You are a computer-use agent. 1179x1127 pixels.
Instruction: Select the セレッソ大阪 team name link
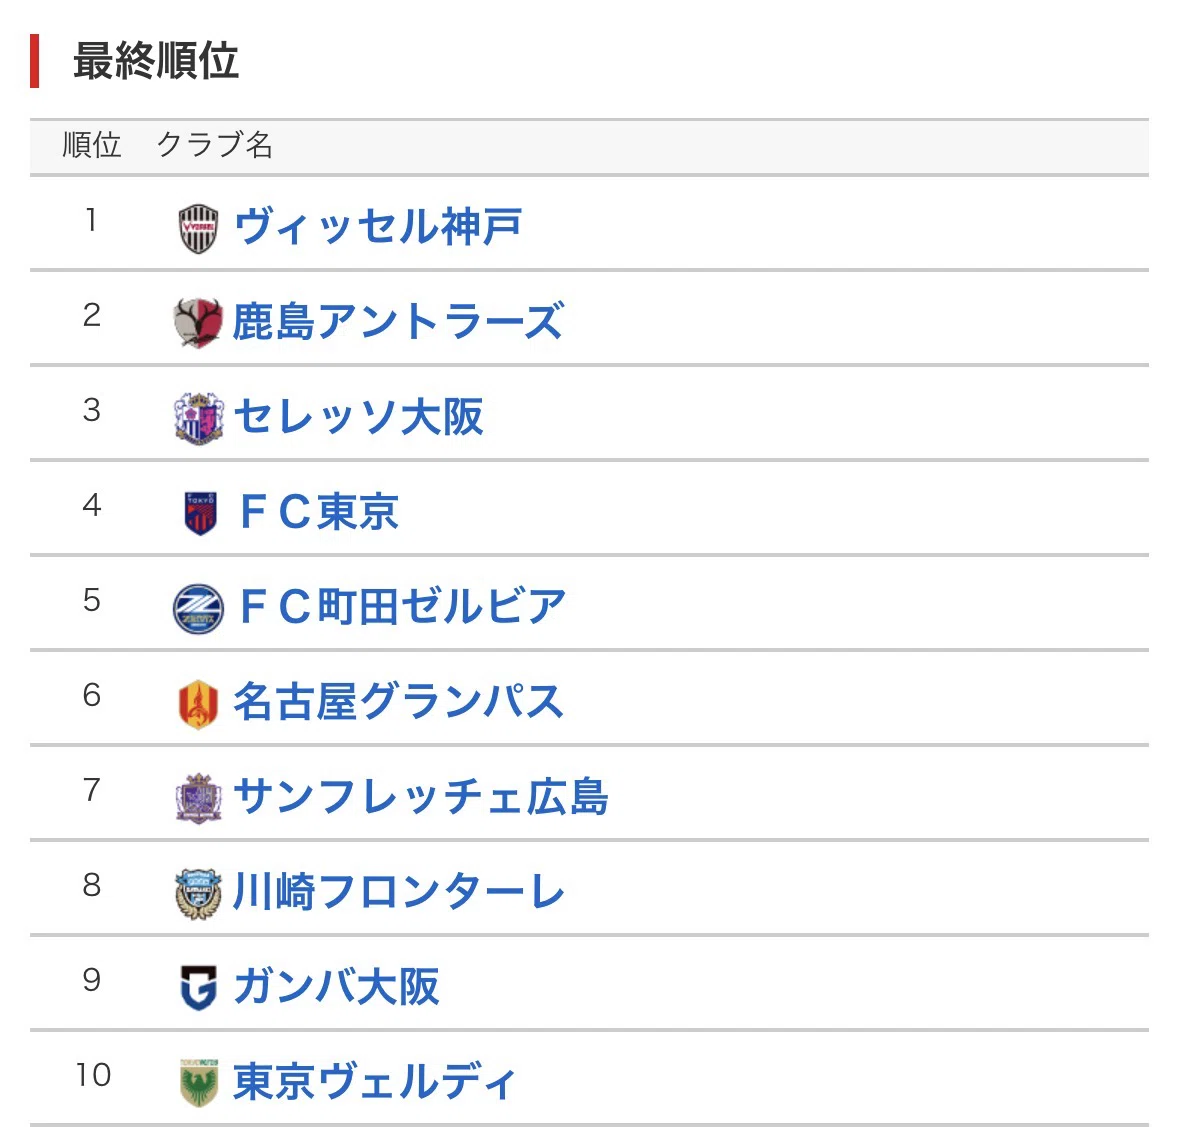359,417
